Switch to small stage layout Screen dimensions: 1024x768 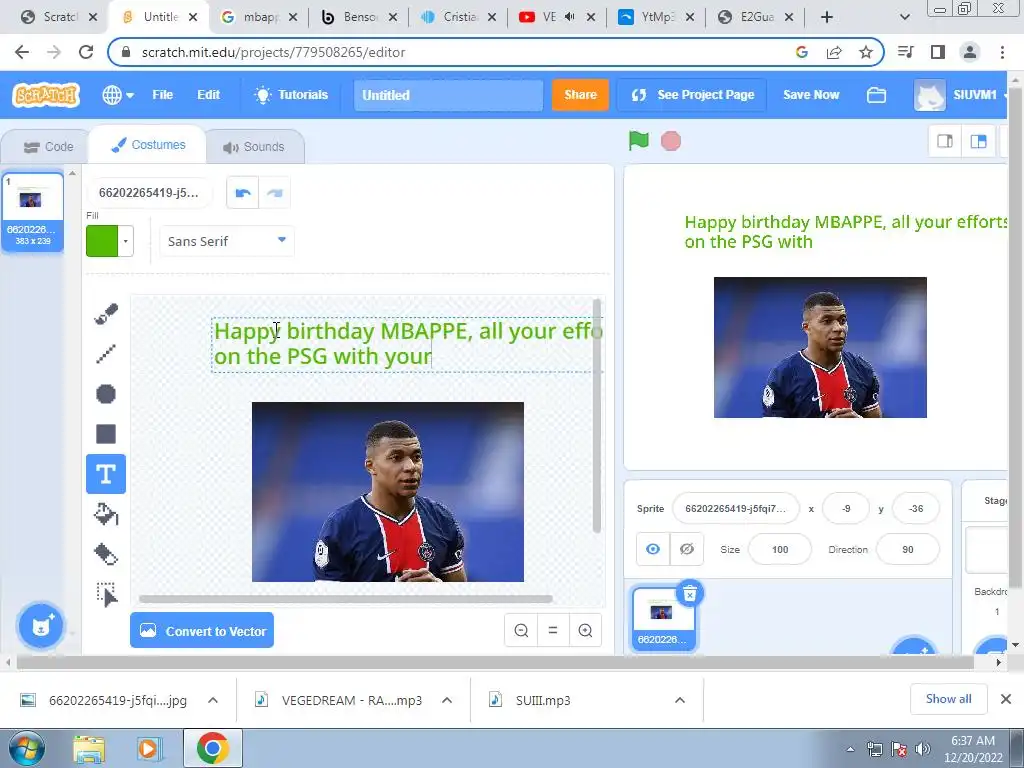(x=945, y=141)
